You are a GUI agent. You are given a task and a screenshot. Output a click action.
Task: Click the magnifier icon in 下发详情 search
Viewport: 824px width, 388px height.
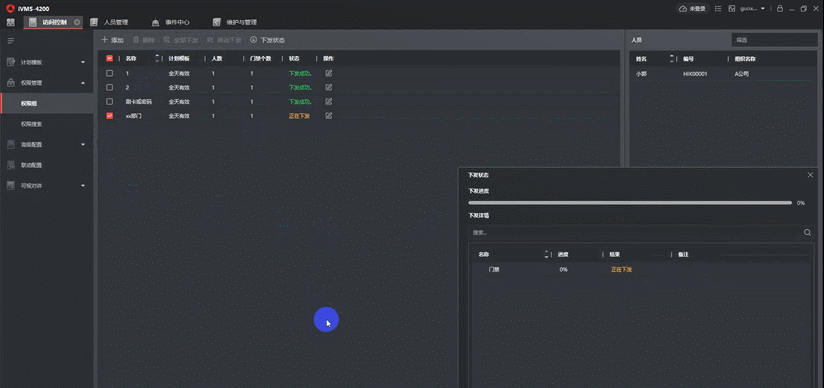point(808,232)
